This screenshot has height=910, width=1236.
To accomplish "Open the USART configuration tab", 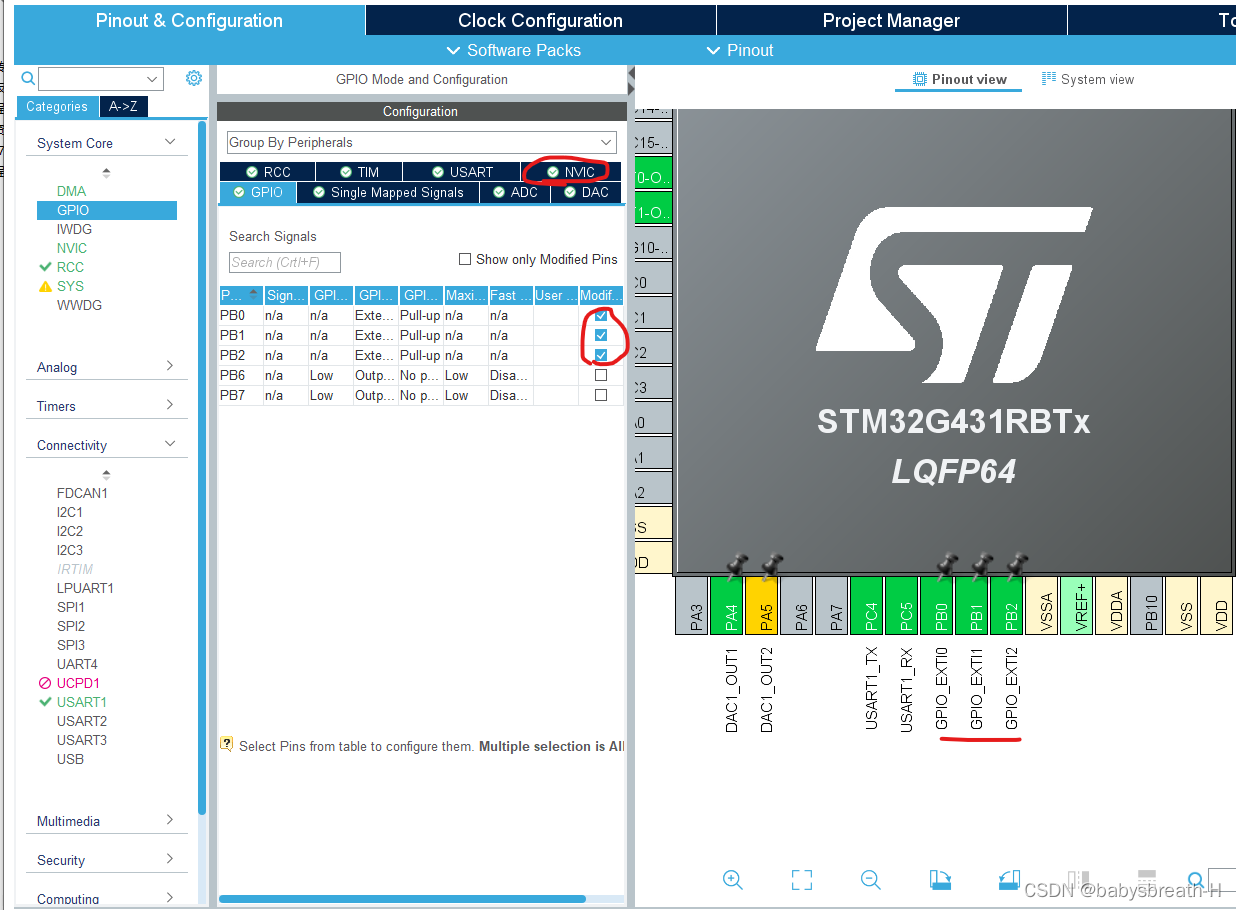I will [462, 172].
